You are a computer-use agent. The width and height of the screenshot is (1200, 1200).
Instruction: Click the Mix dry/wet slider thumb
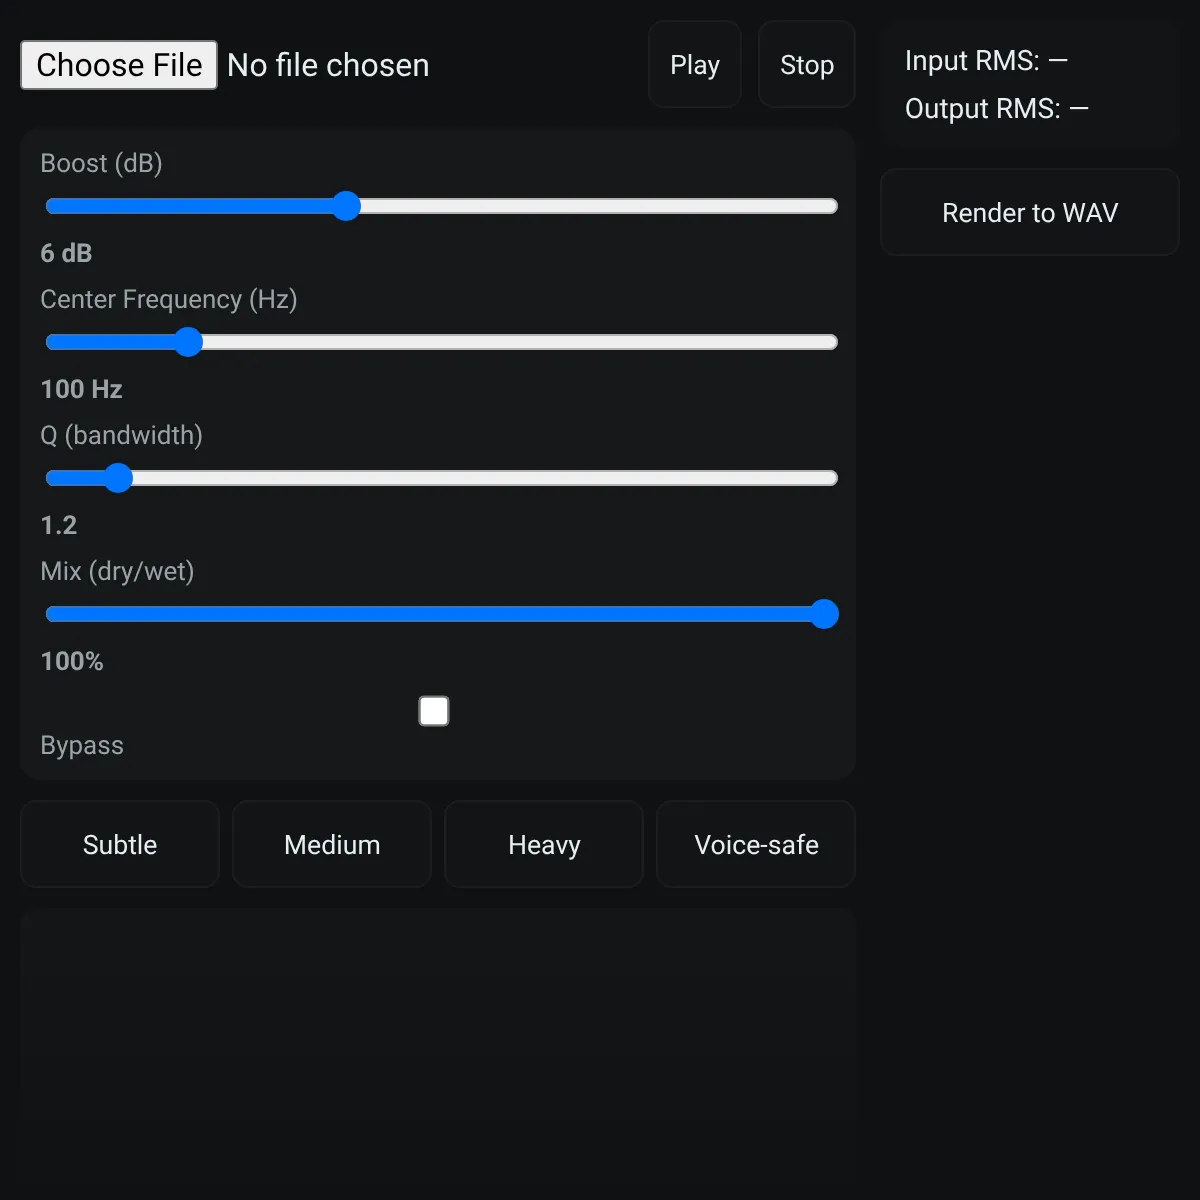[824, 614]
